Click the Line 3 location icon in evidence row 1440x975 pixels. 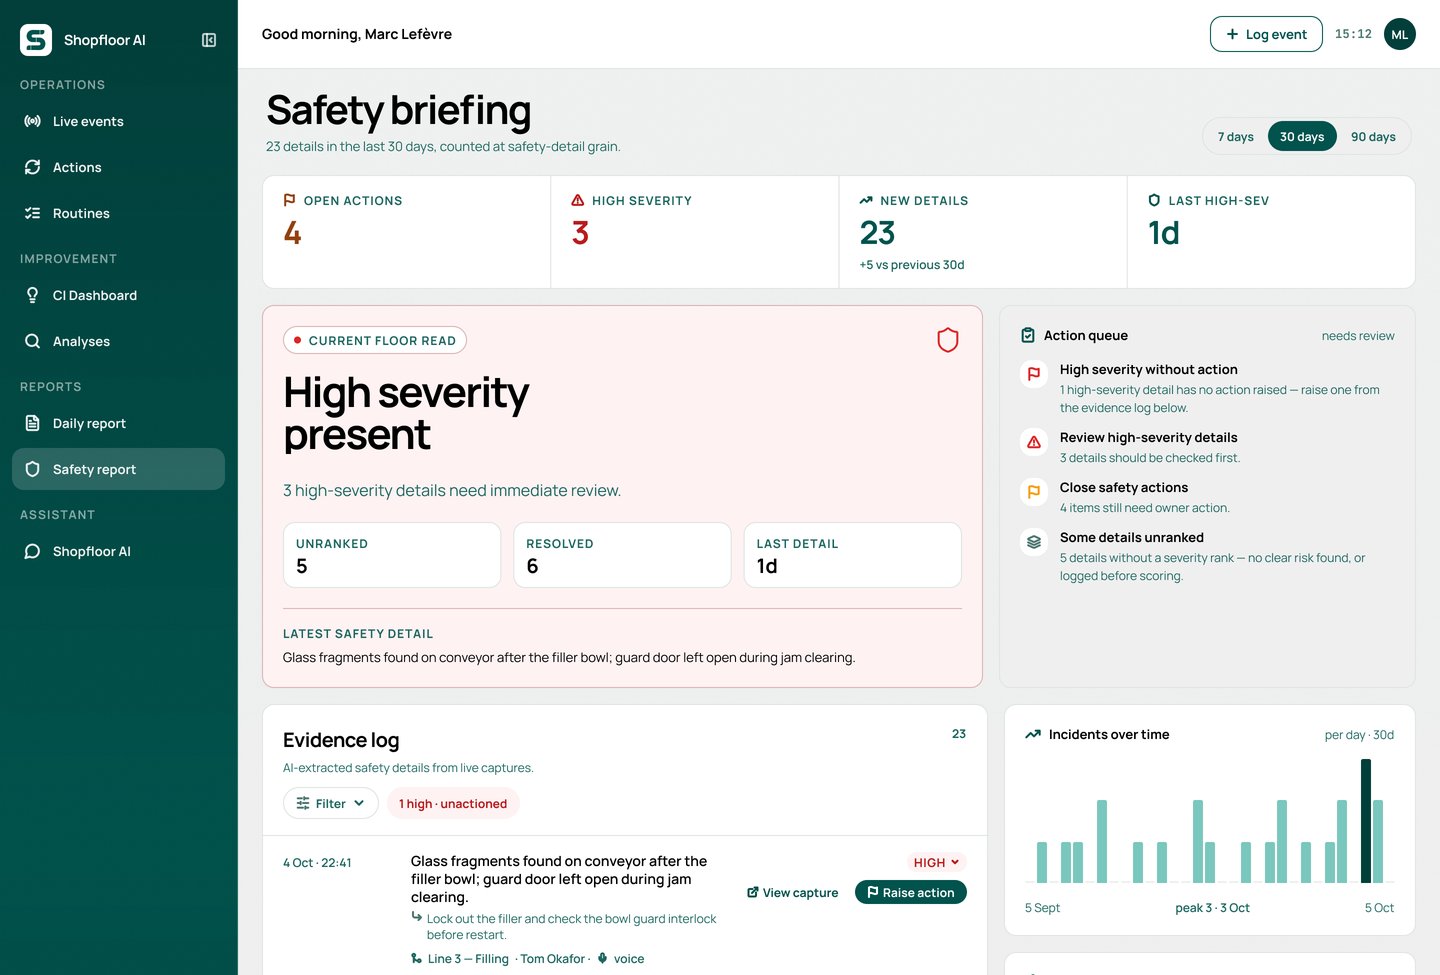tap(417, 958)
